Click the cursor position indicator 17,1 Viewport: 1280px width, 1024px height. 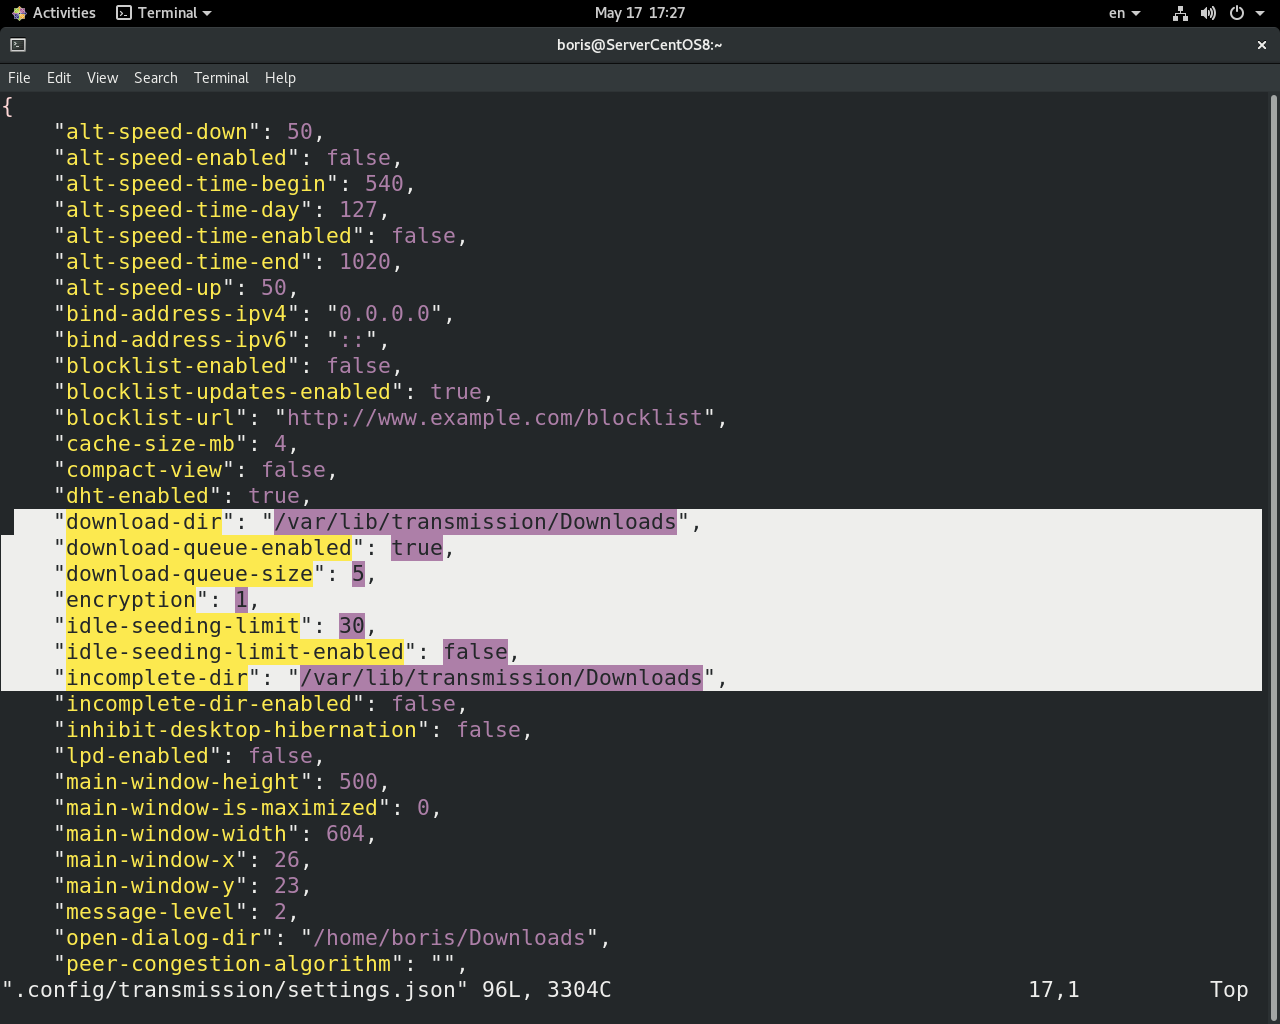pos(1053,989)
